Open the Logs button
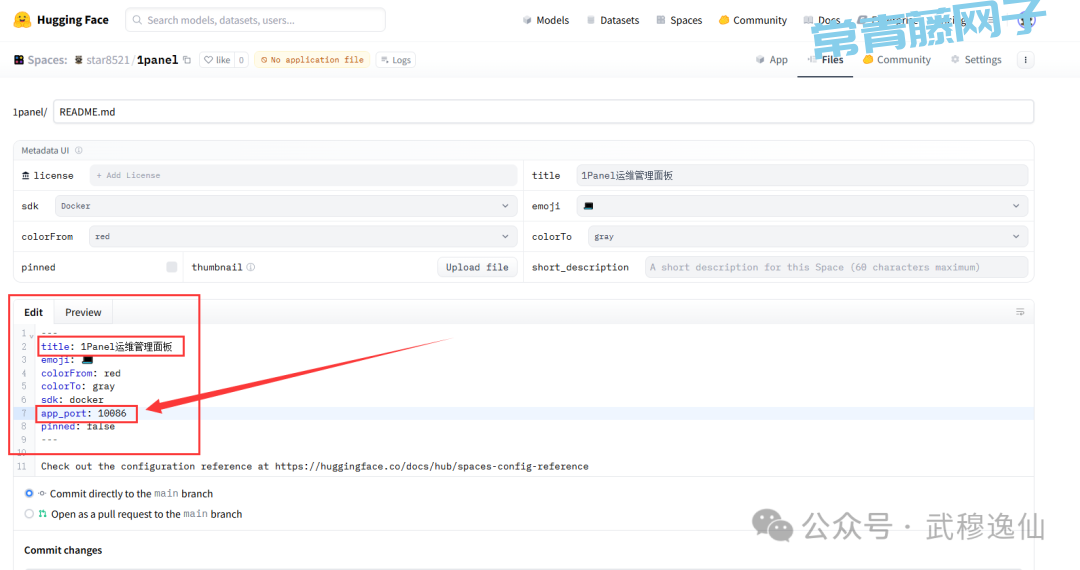 [395, 60]
